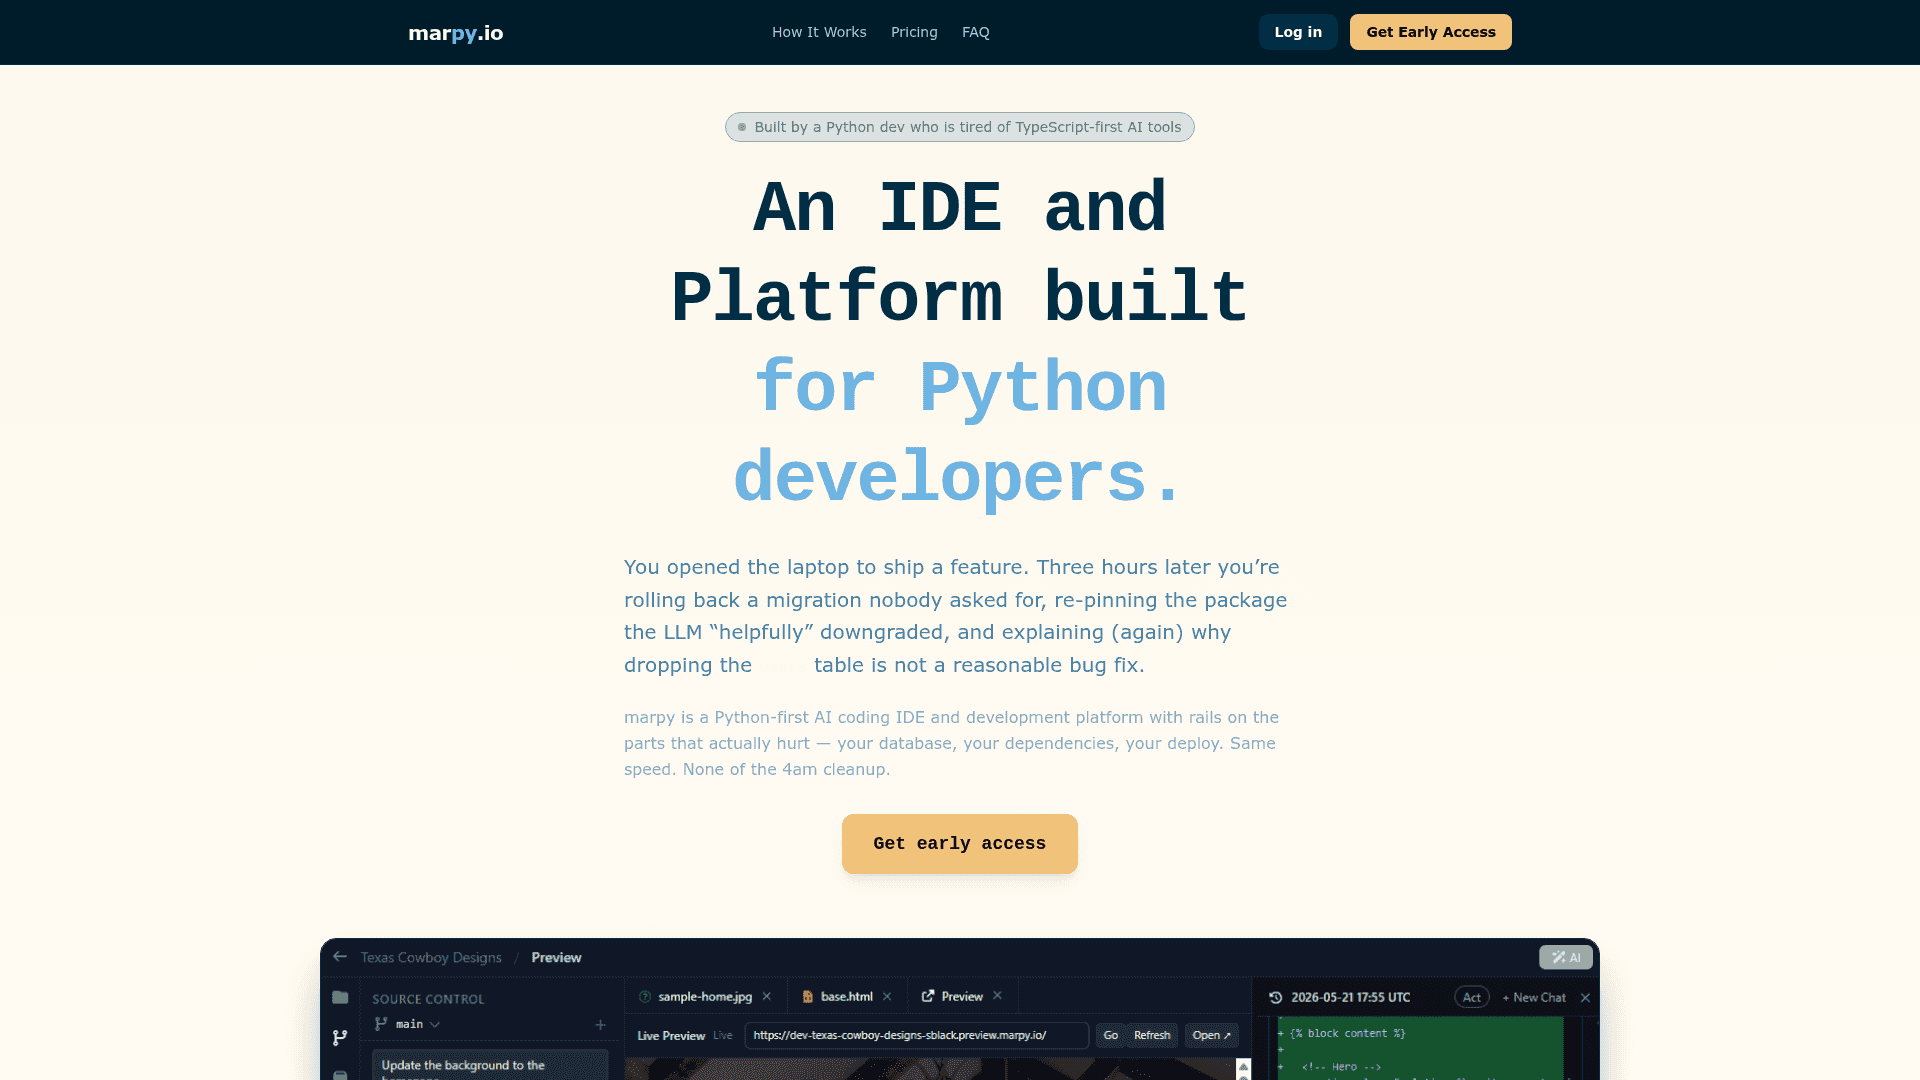Click the 'Built by a Python dev' badge
Image resolution: width=1920 pixels, height=1080 pixels.
click(x=960, y=127)
